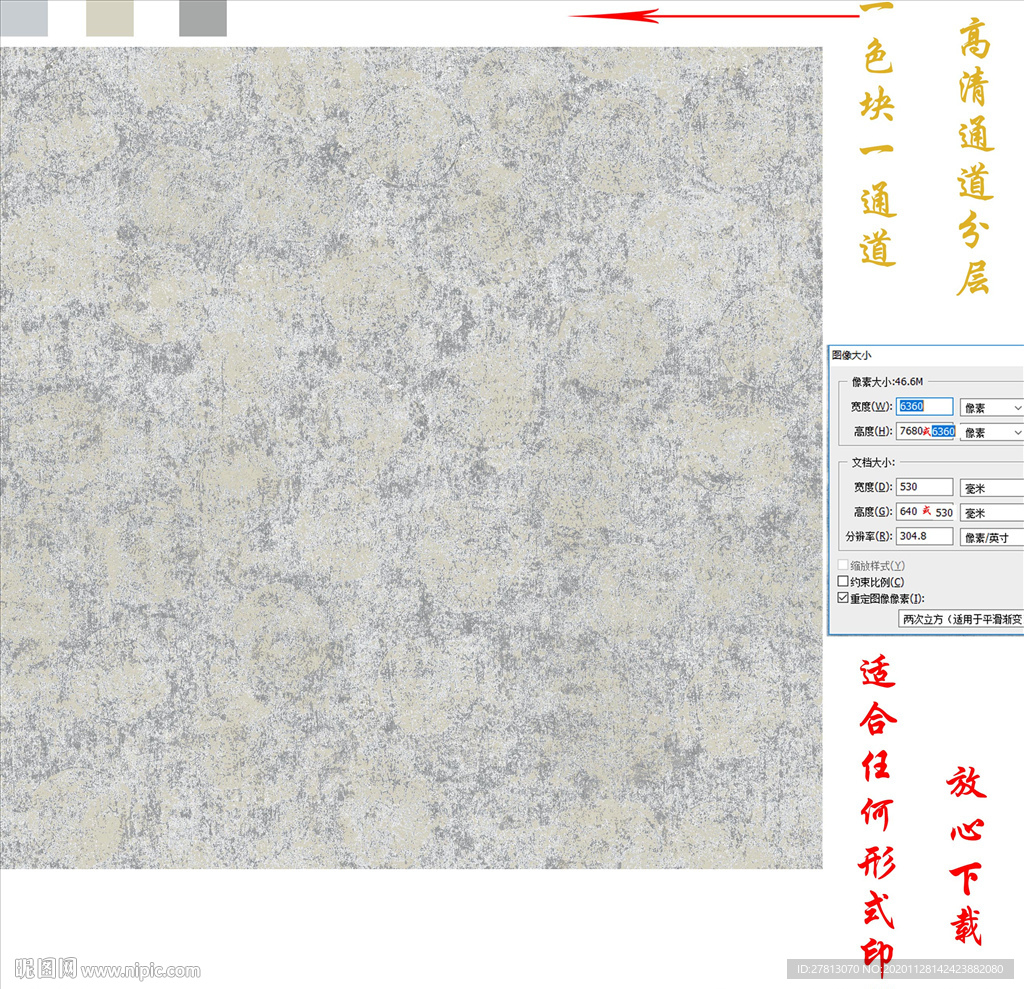This screenshot has width=1024, height=989.
Task: Click the resolution field showing 304.8
Action: (924, 536)
